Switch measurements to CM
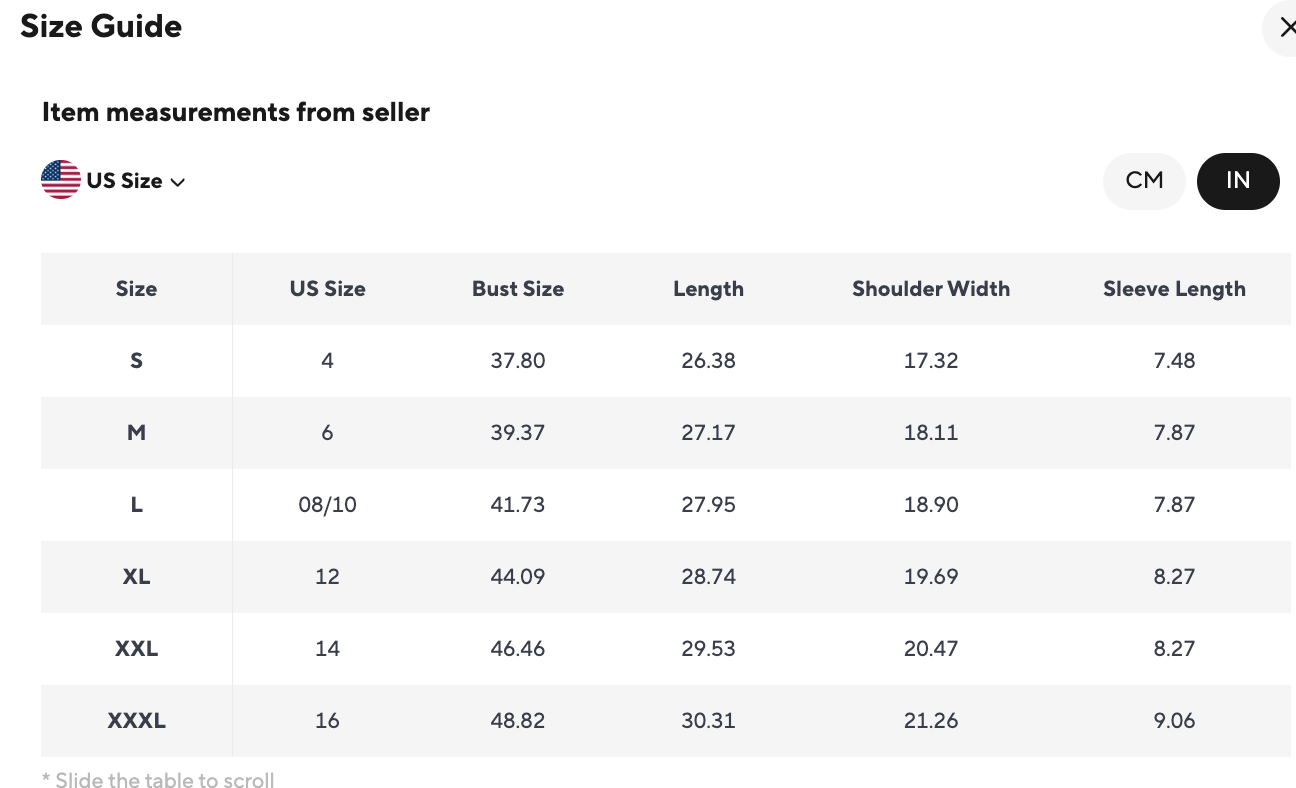Screen dimensions: 1296x788 (1144, 181)
